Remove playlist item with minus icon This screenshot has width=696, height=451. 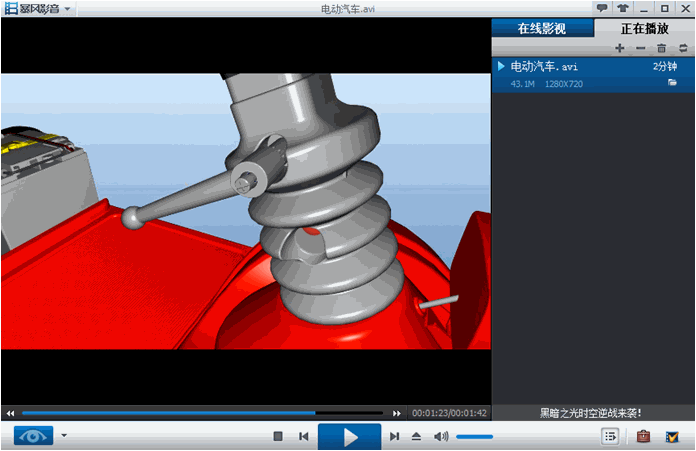[641, 48]
